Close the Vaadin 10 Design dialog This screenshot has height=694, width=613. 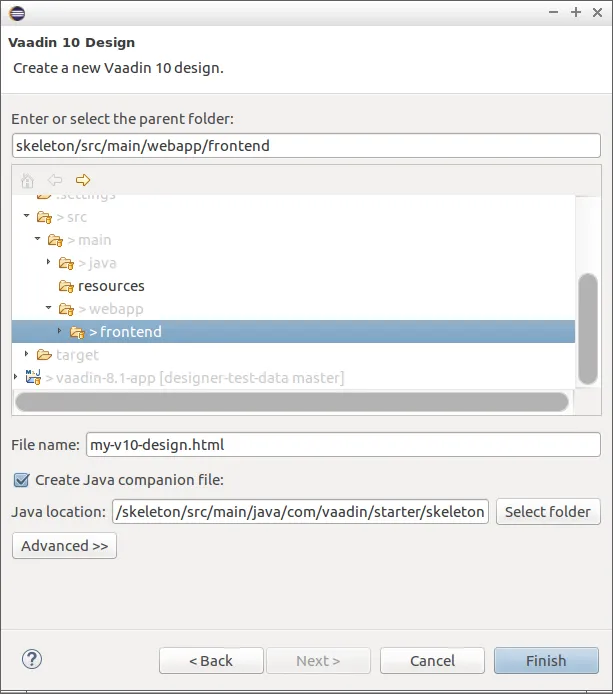(x=598, y=12)
